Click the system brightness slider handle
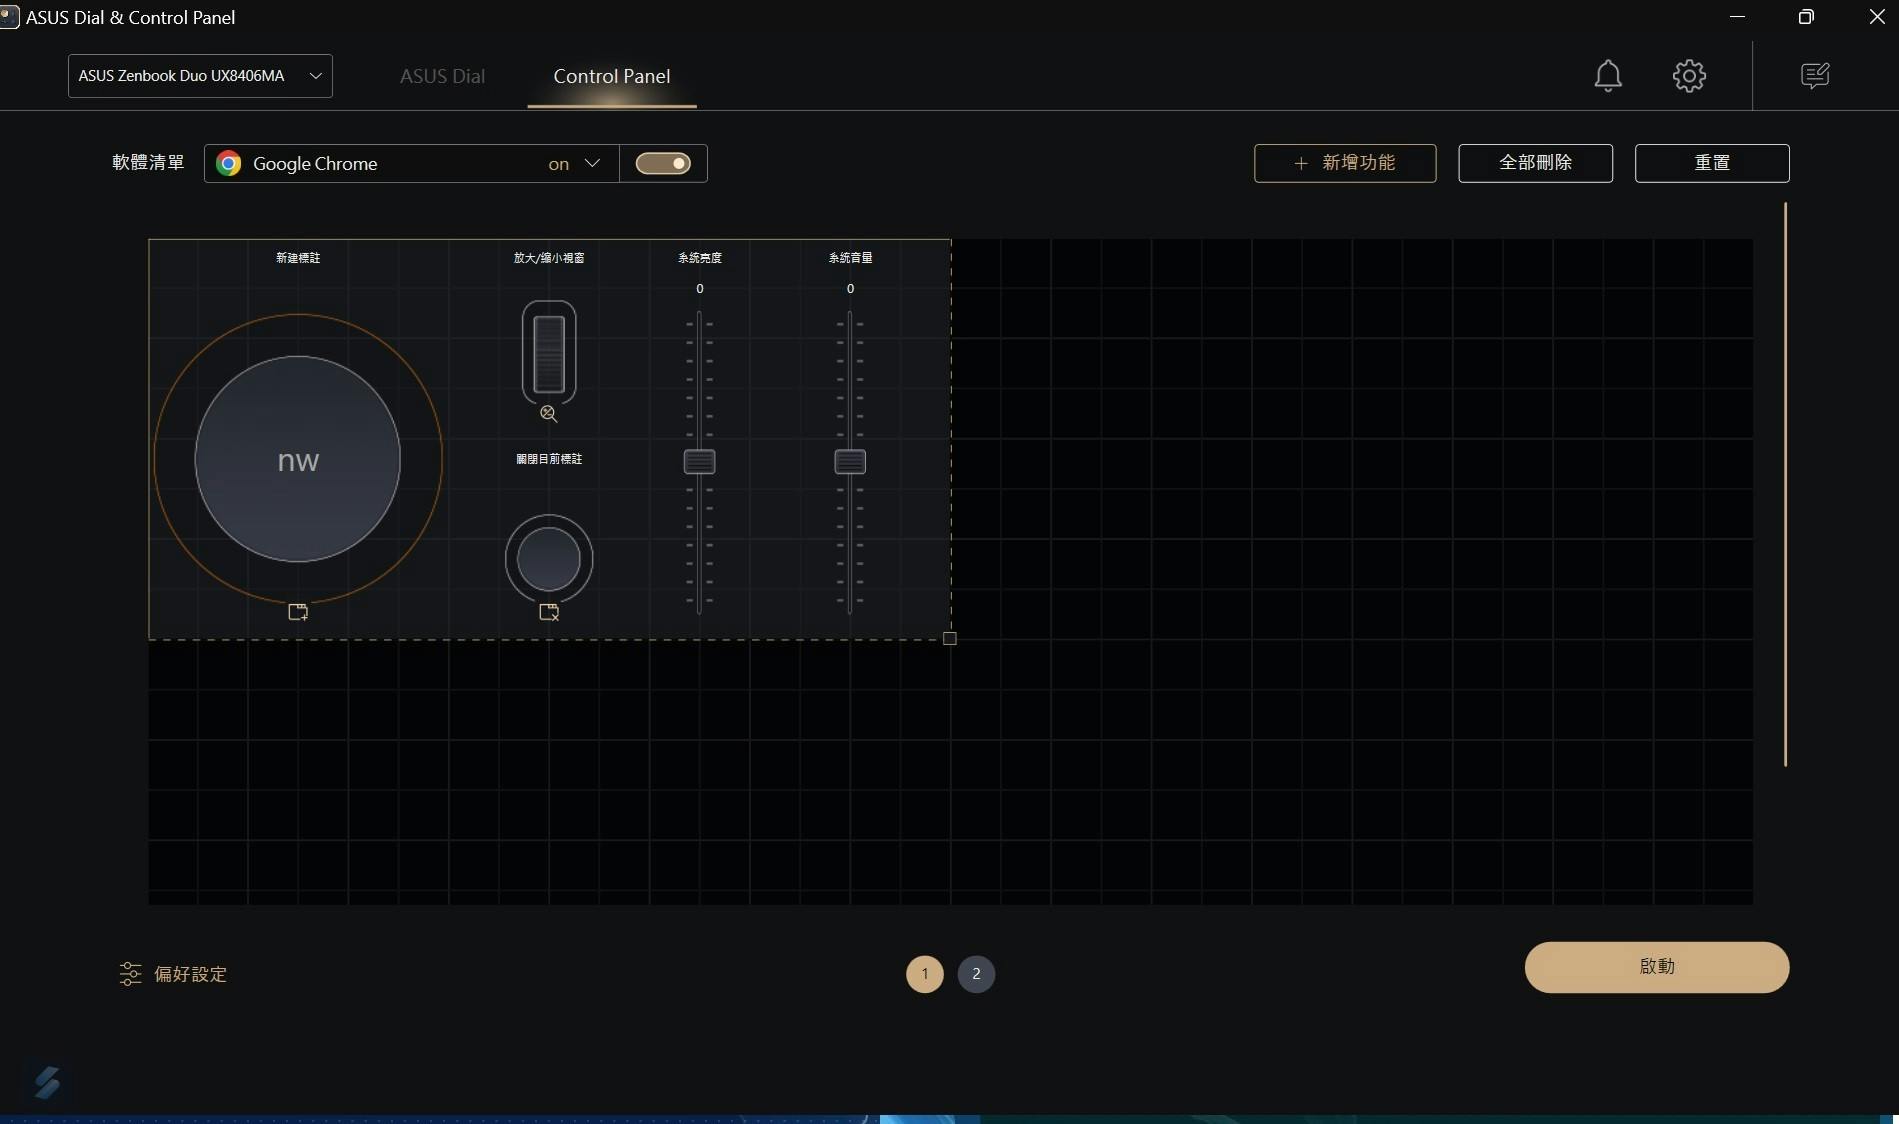 click(699, 462)
